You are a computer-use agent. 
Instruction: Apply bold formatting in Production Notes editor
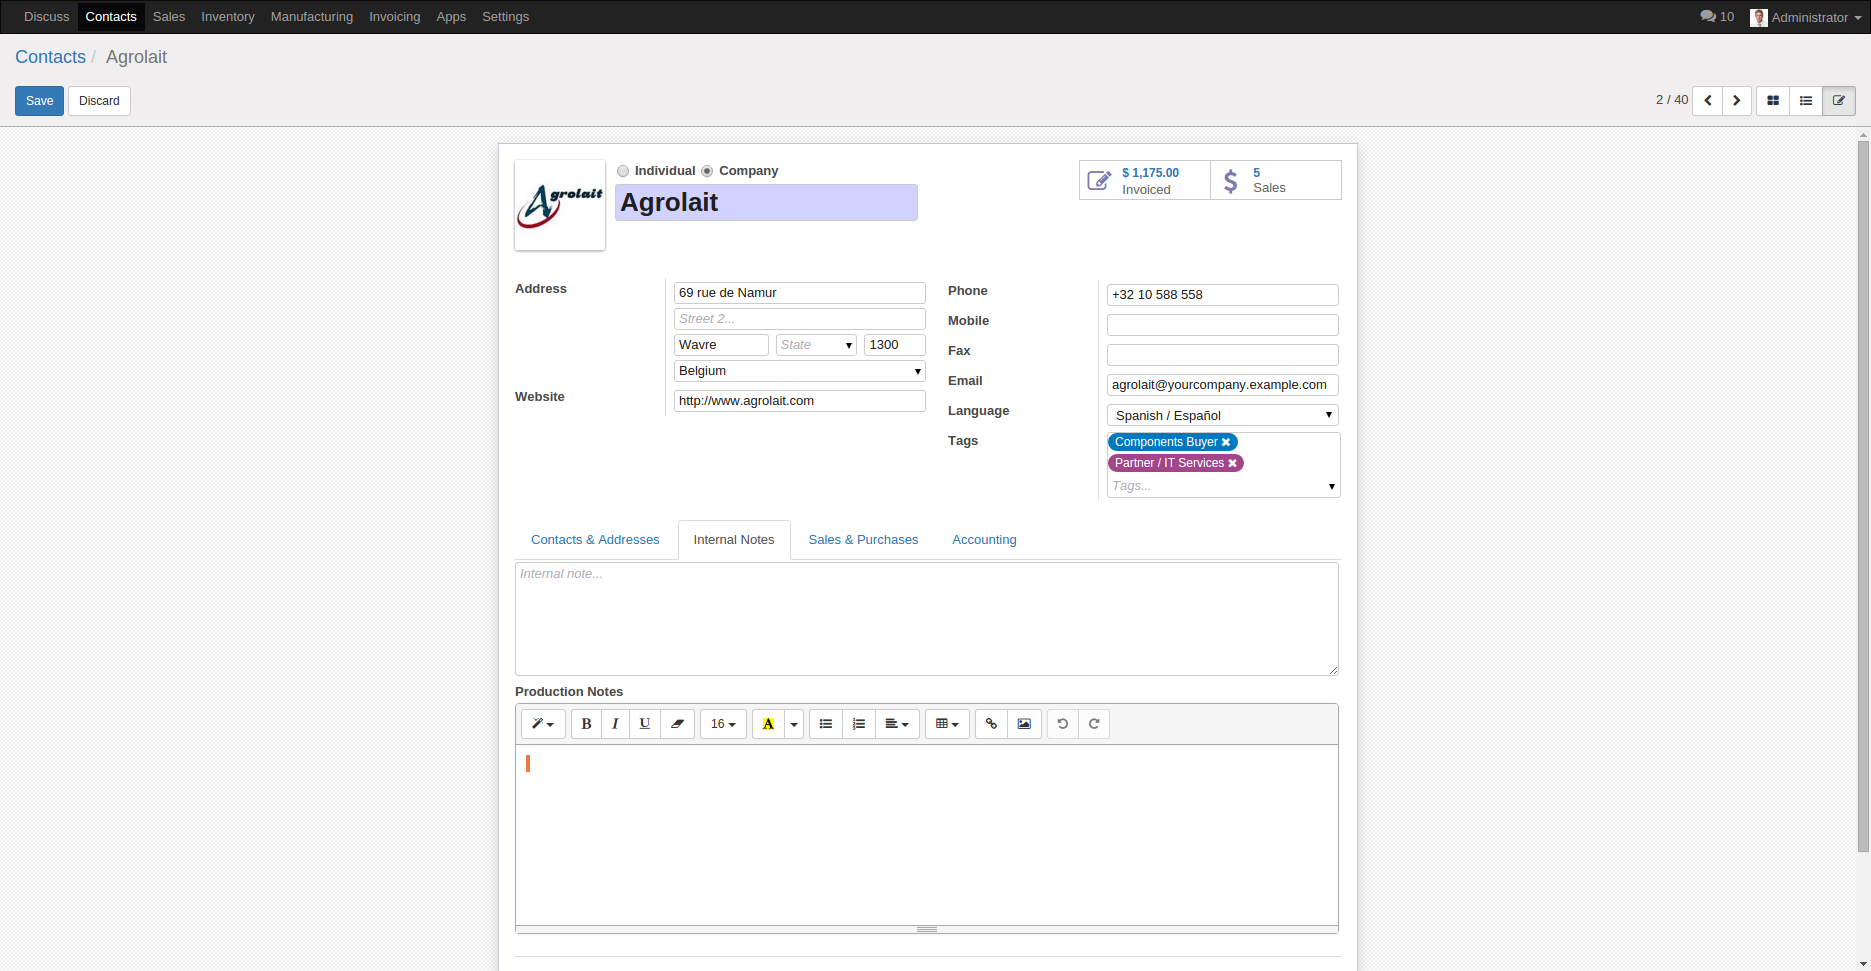pyautogui.click(x=586, y=723)
